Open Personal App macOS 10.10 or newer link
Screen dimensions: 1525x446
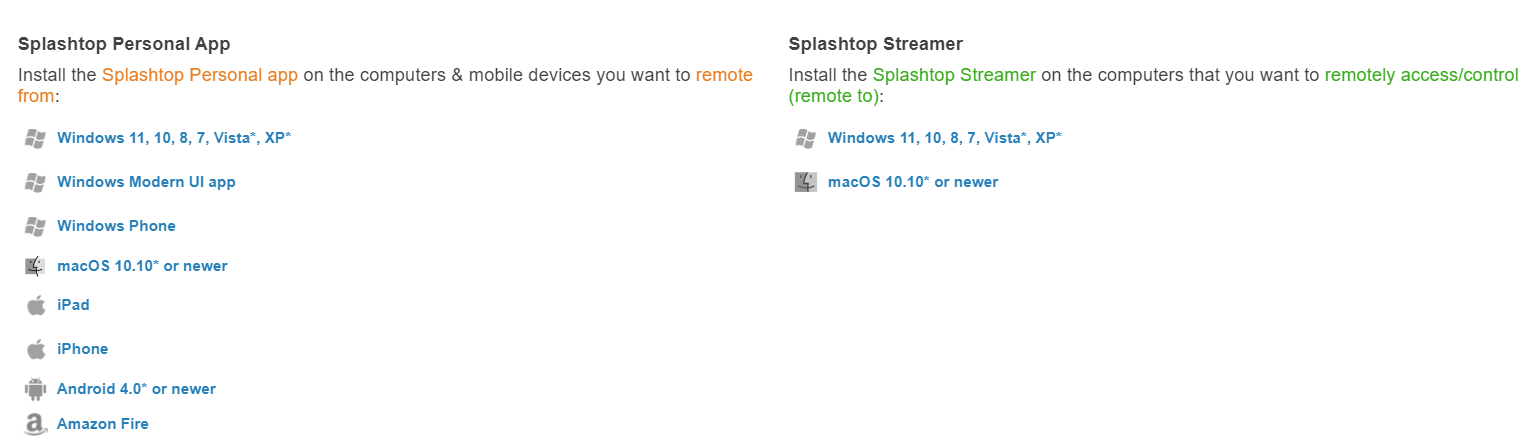click(x=142, y=266)
